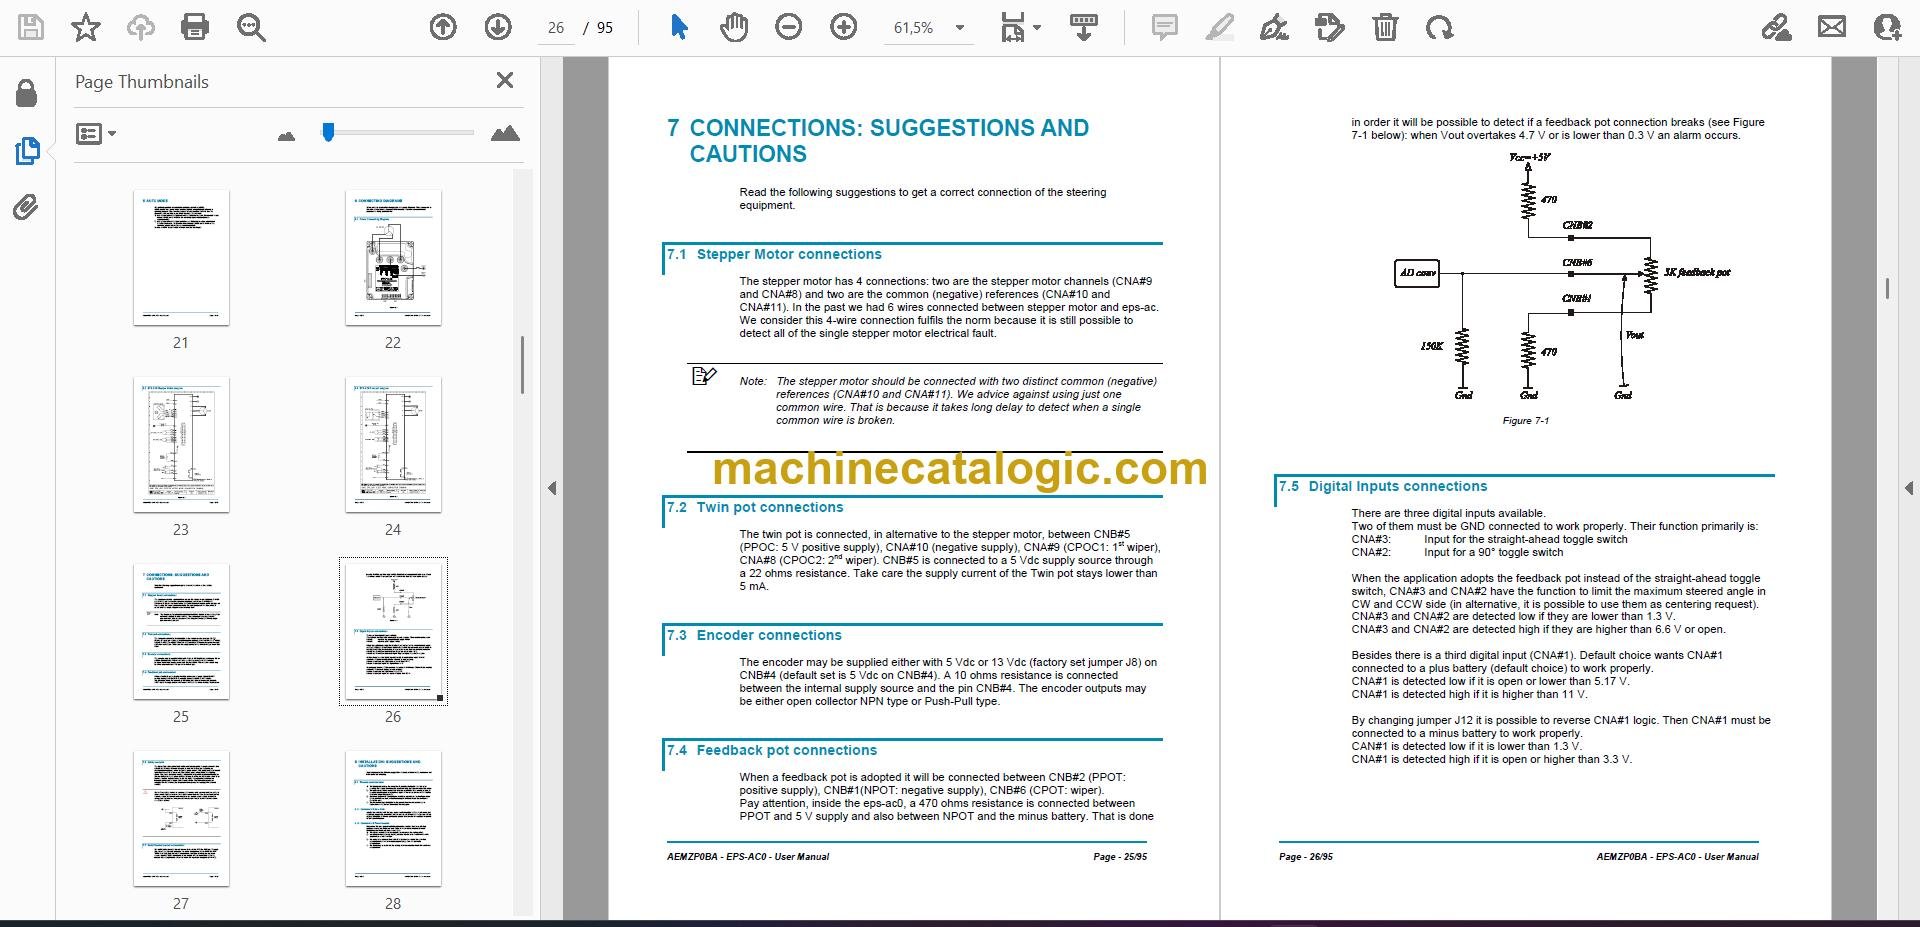Open the sign document pen tool
1920x927 pixels.
coord(1274,27)
